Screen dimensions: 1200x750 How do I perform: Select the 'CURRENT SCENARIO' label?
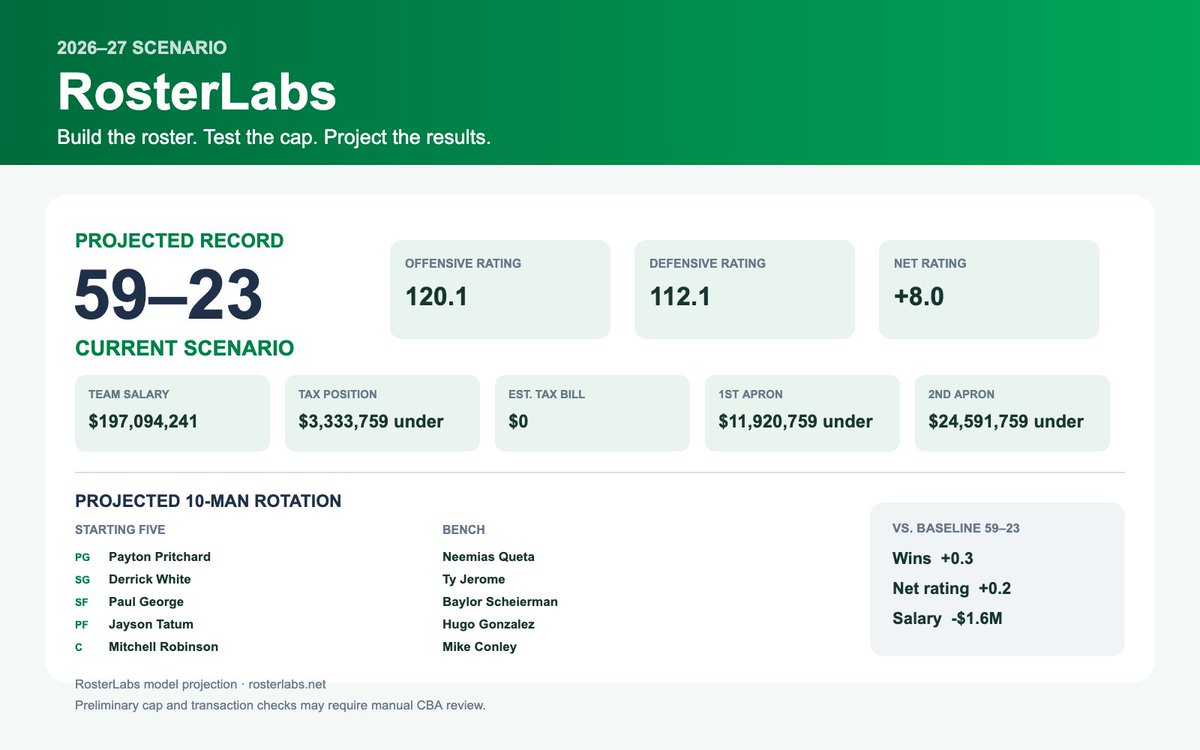pyautogui.click(x=184, y=348)
